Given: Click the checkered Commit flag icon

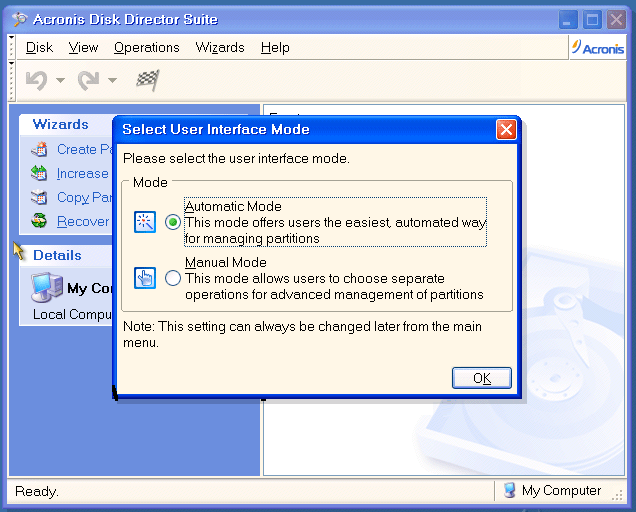Looking at the screenshot, I should point(148,80).
